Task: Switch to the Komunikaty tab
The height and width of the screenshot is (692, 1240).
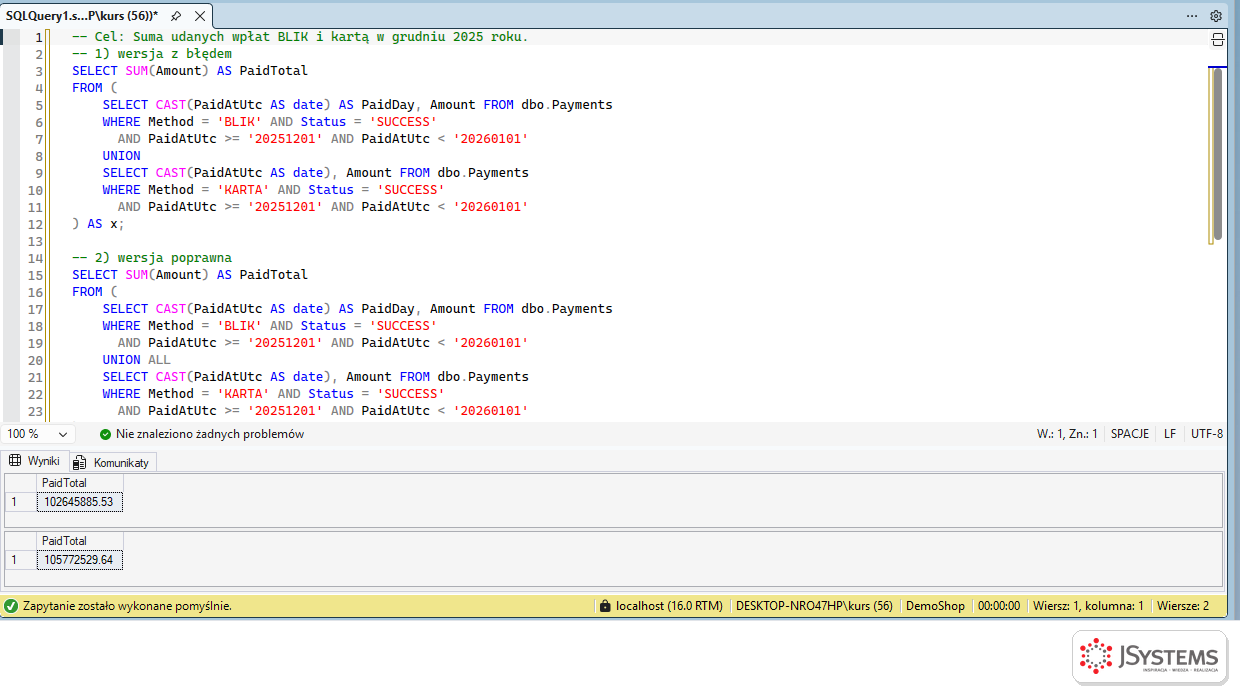Action: coord(112,462)
